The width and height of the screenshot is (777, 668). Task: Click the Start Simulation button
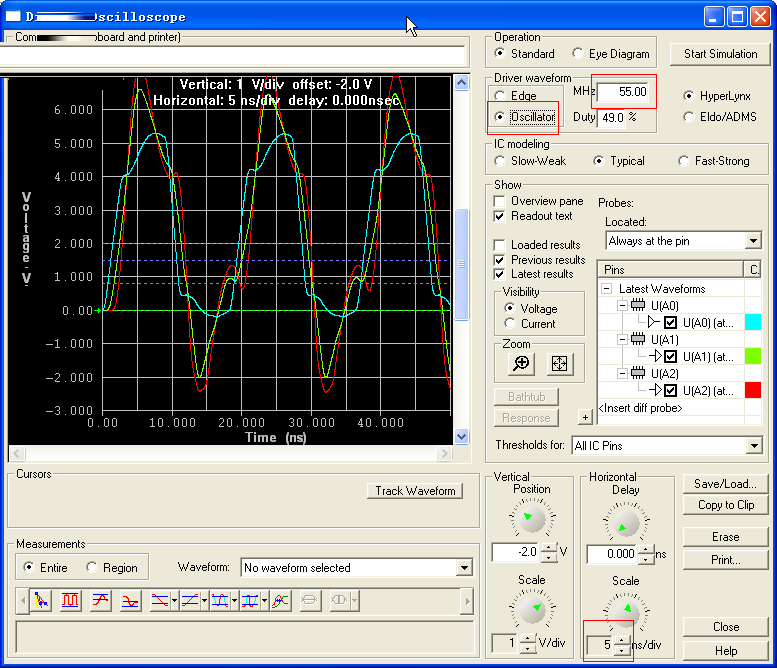point(720,54)
